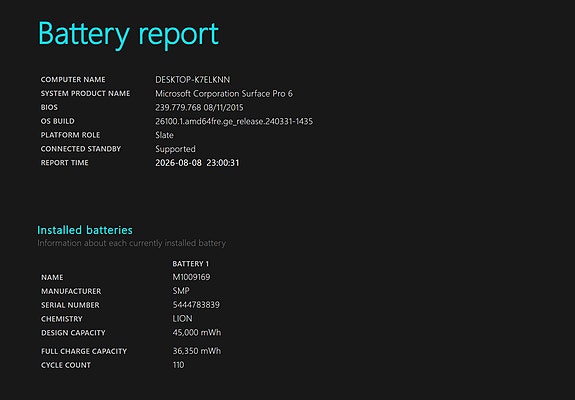
Task: Select the full charge capacity 36,350 mWh
Action: [x=197, y=351]
